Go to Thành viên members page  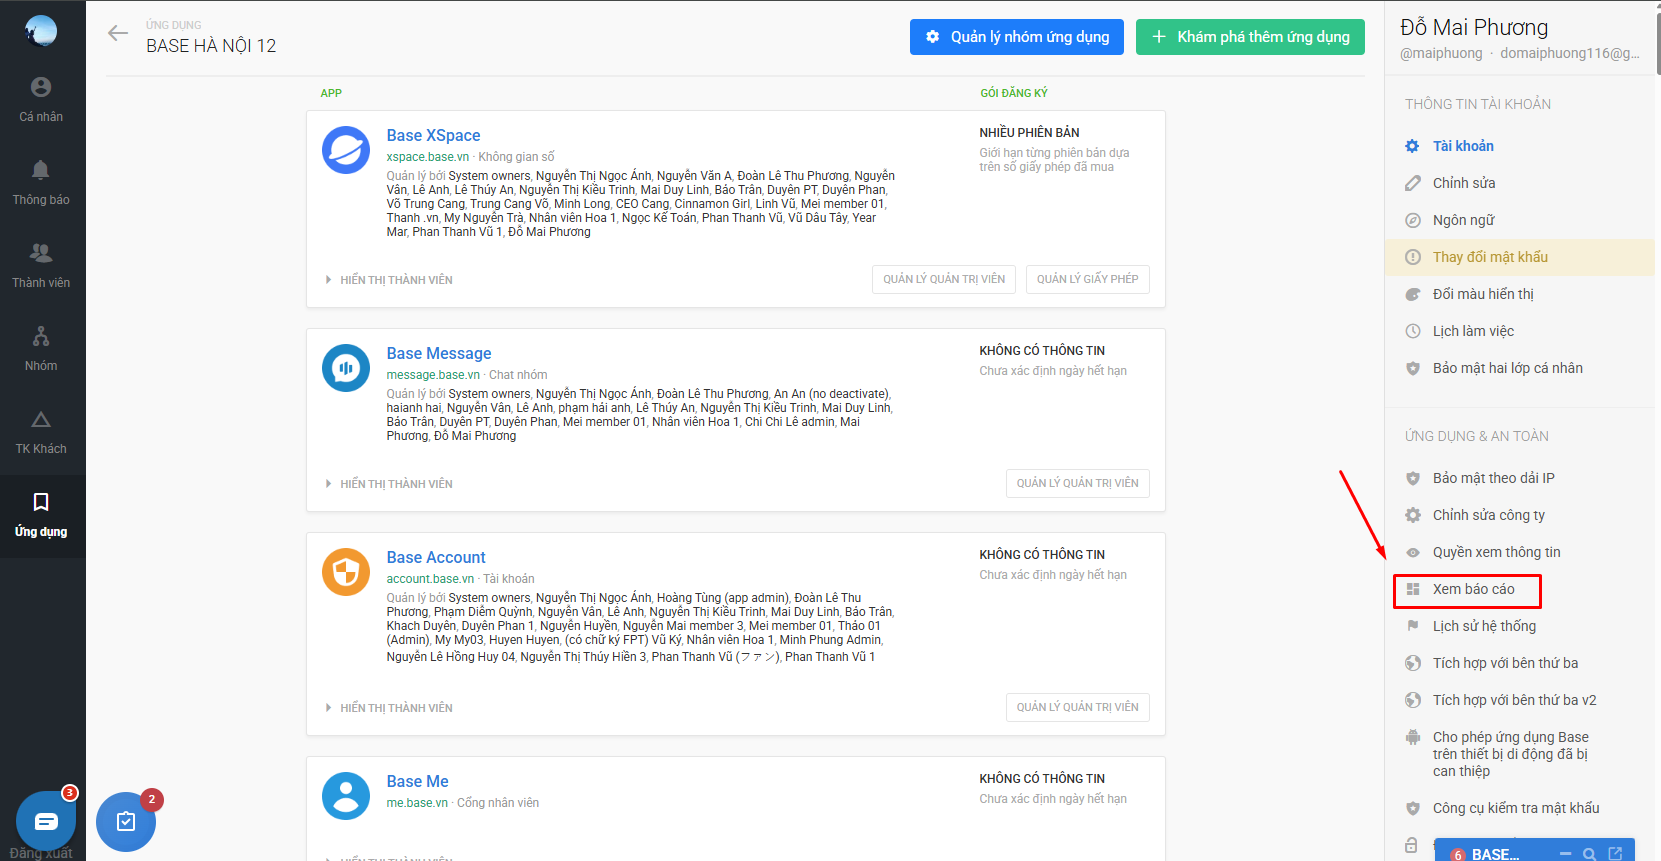pyautogui.click(x=41, y=266)
